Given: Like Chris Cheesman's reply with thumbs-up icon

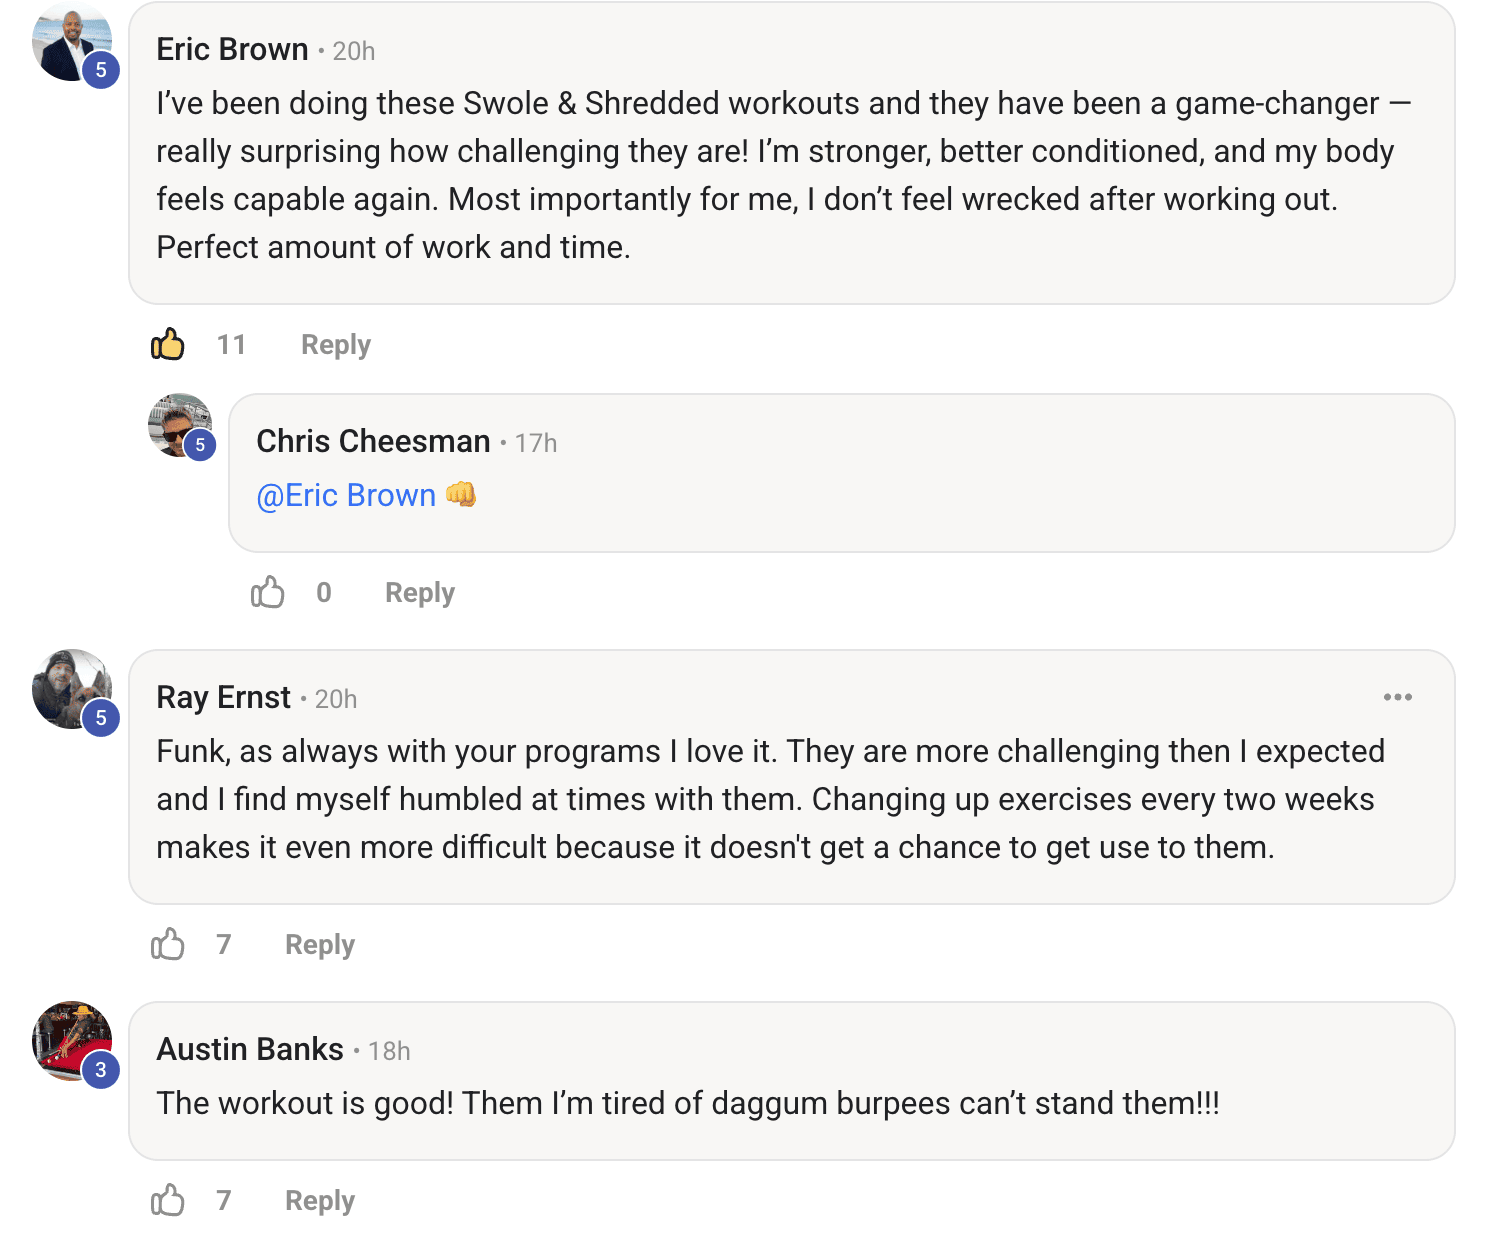Looking at the screenshot, I should click(x=267, y=592).
